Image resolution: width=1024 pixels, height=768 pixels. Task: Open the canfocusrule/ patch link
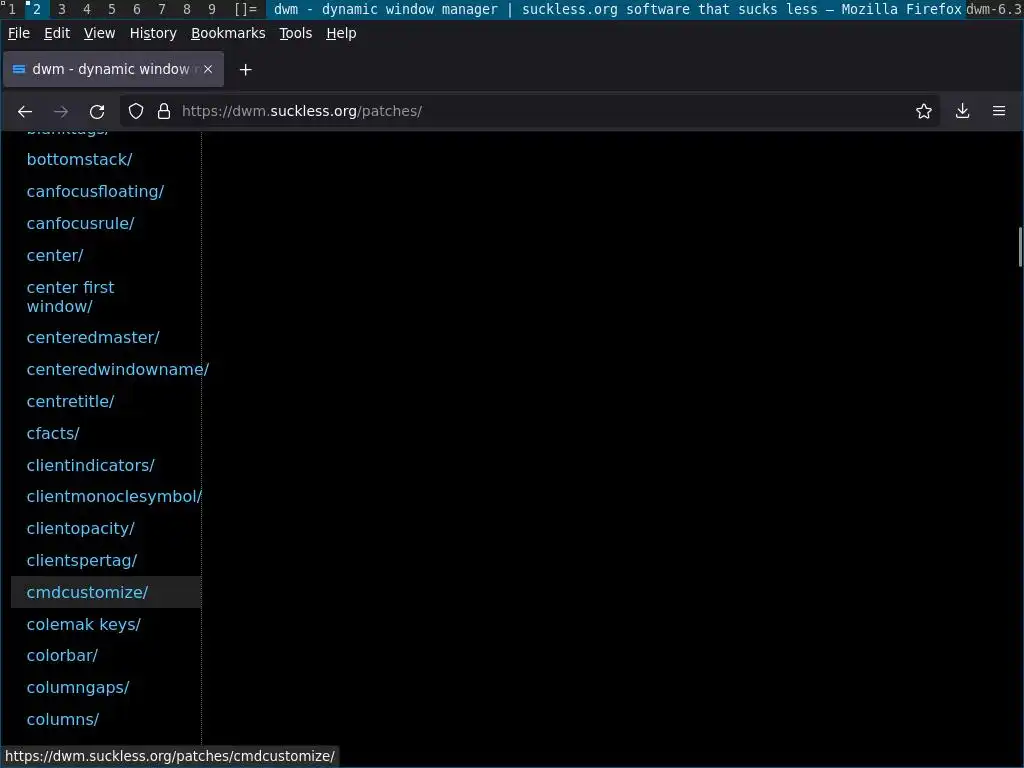point(80,223)
